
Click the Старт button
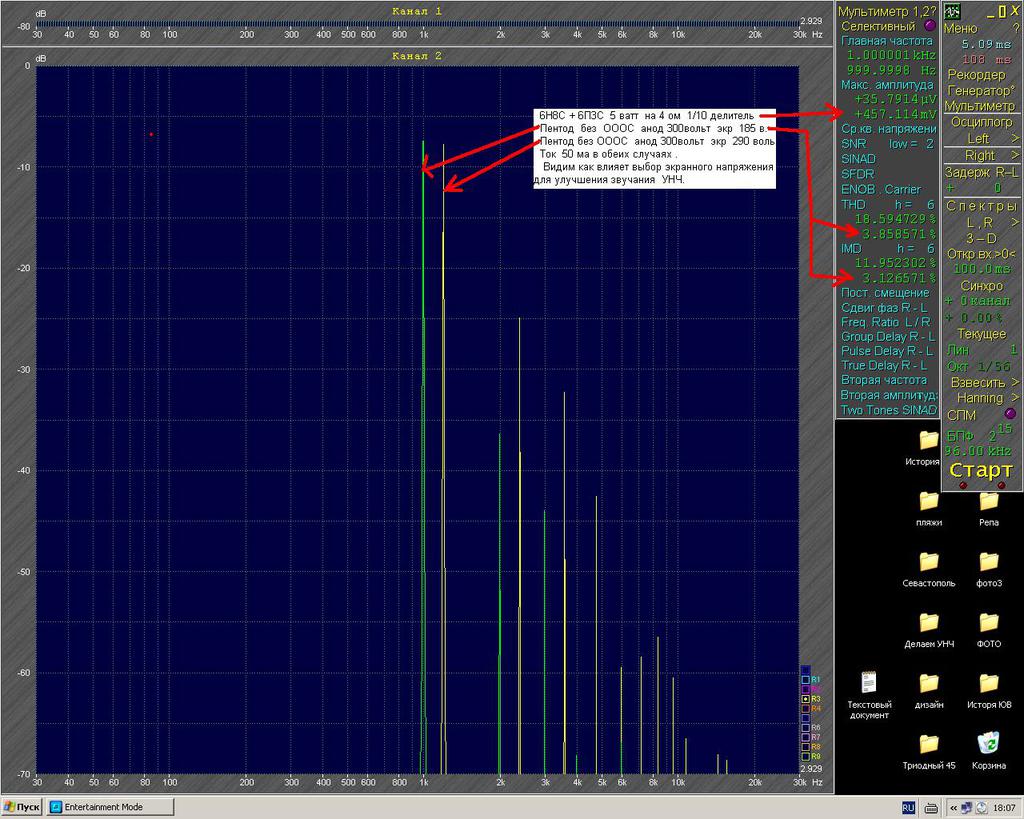click(981, 470)
